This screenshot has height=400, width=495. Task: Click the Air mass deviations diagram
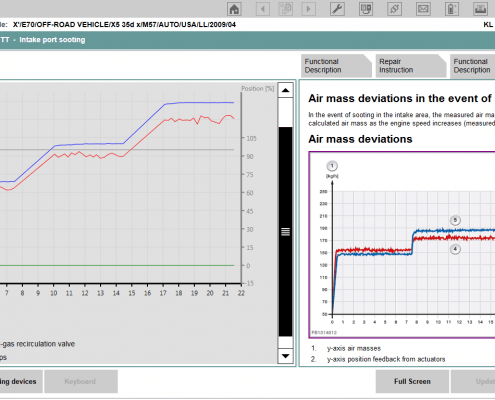coord(402,245)
